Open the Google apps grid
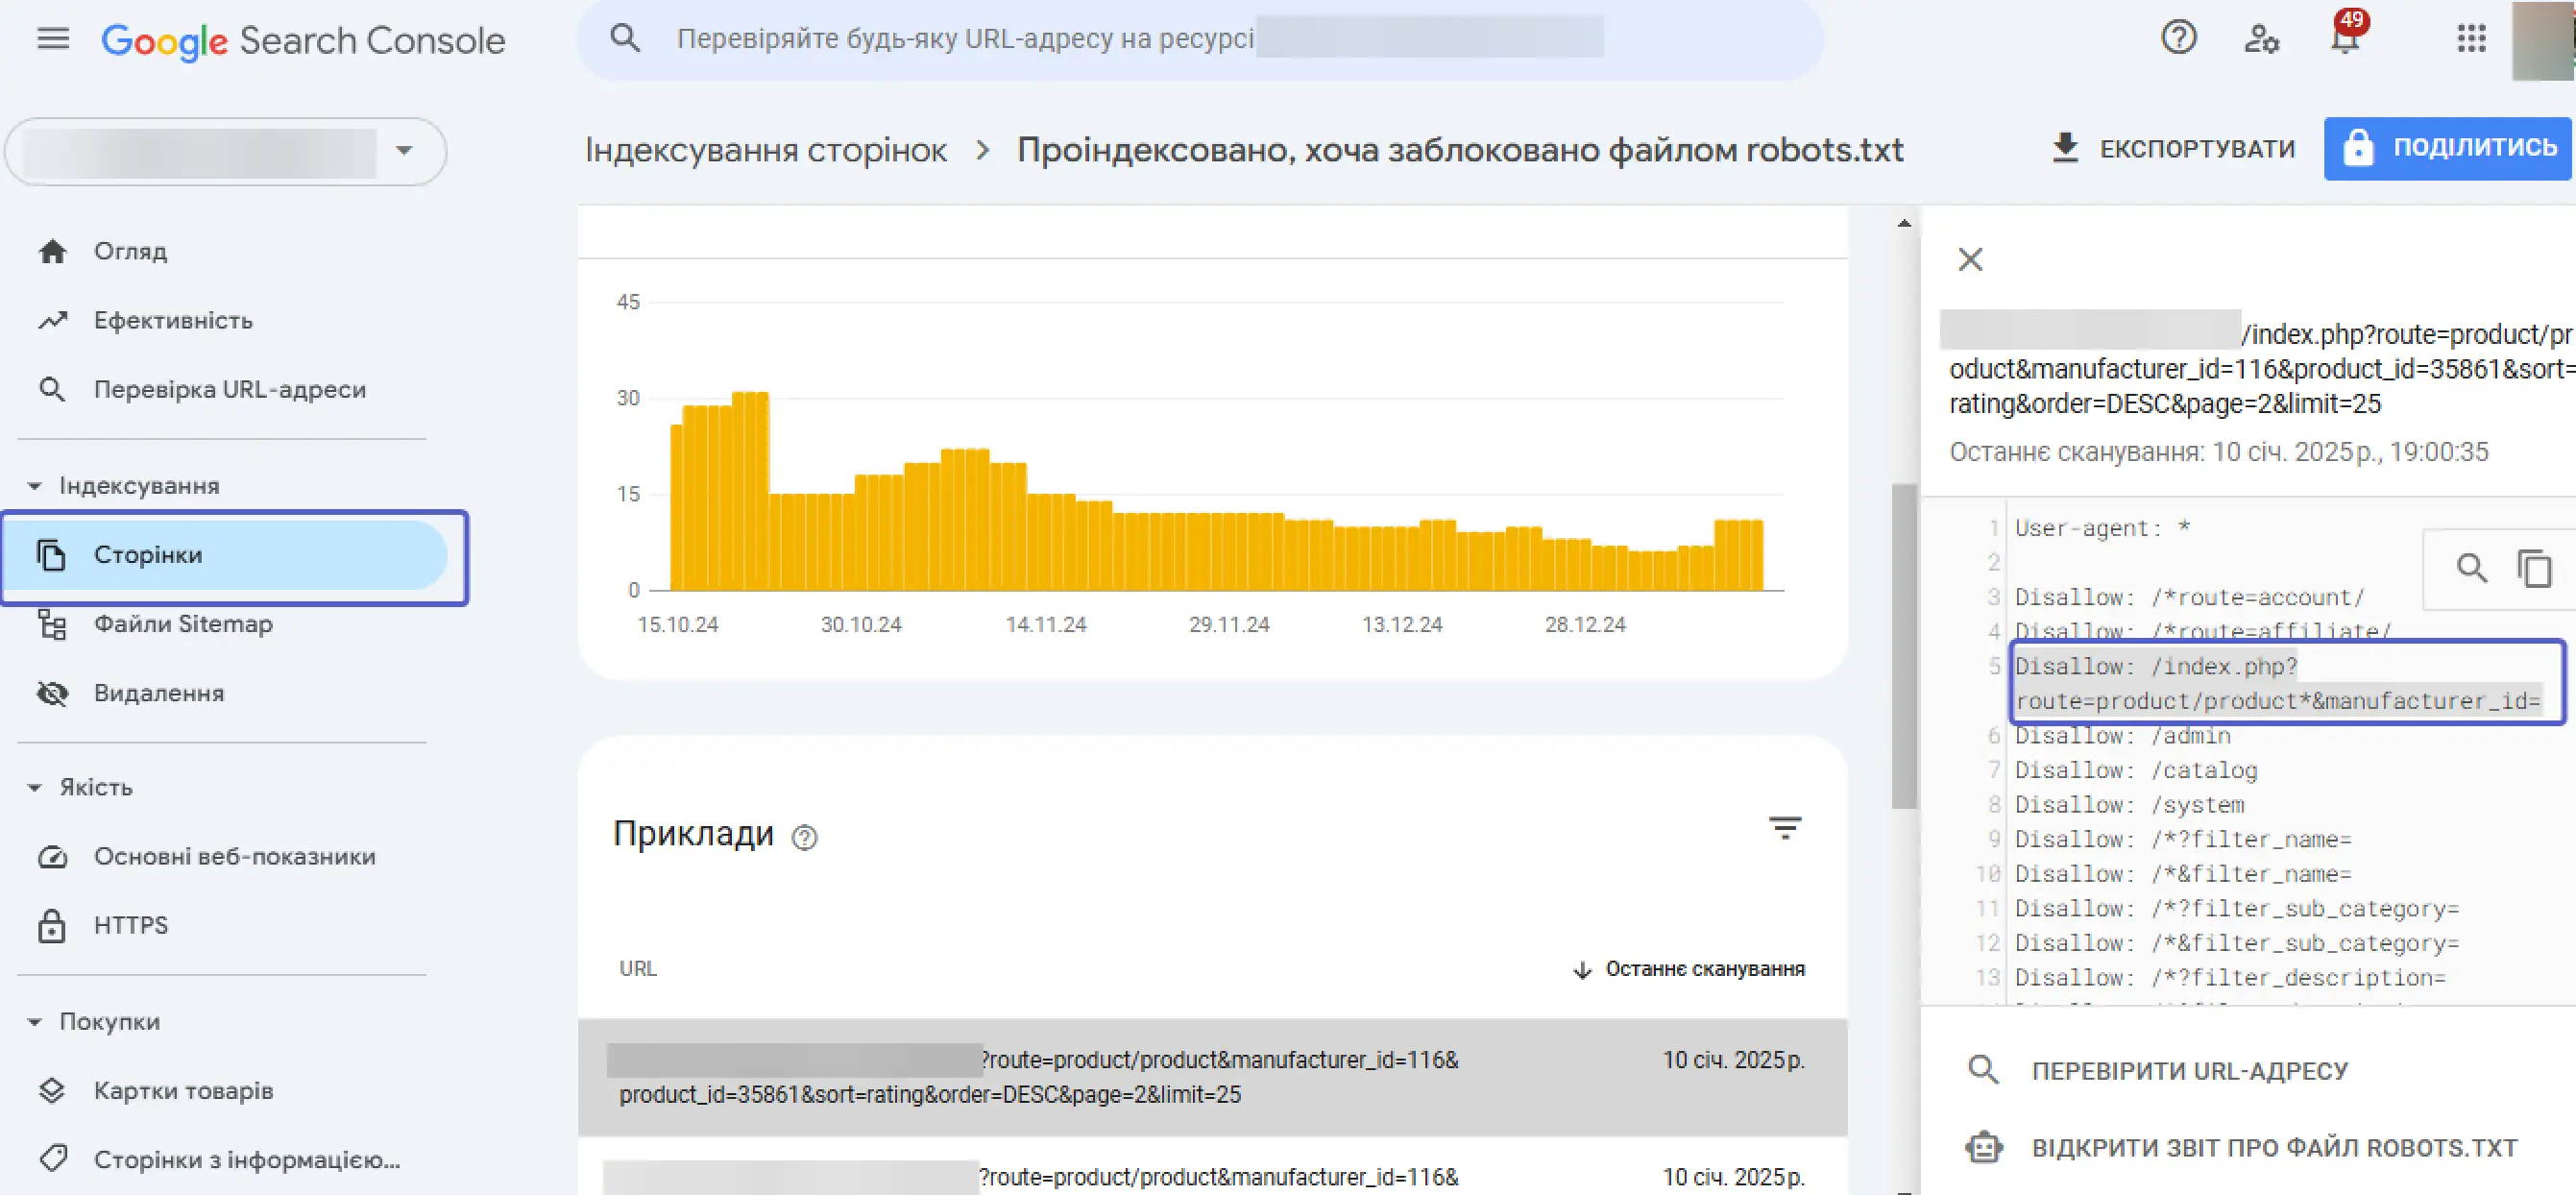The height and width of the screenshot is (1195, 2576). pos(2471,39)
